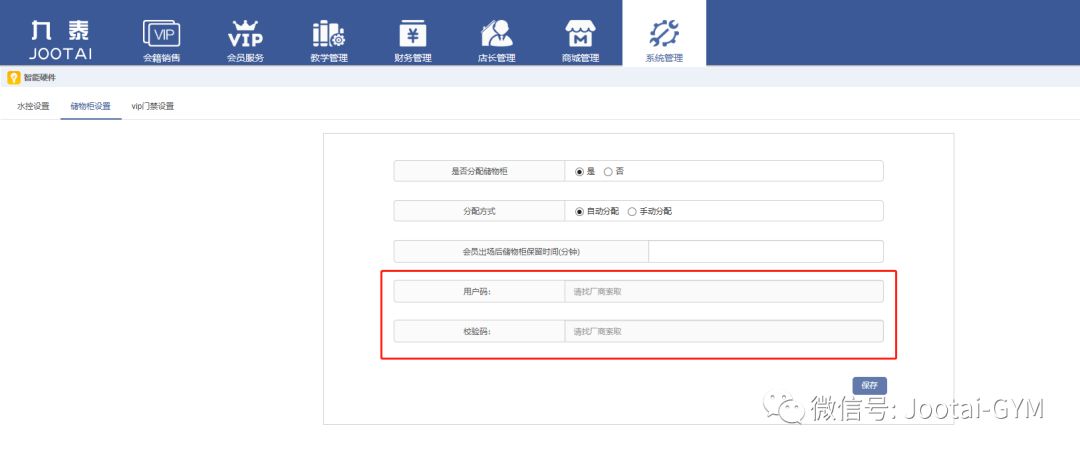Click the yellow 智能硬件 lightbulb icon
Image resolution: width=1080 pixels, height=456 pixels.
[13, 78]
